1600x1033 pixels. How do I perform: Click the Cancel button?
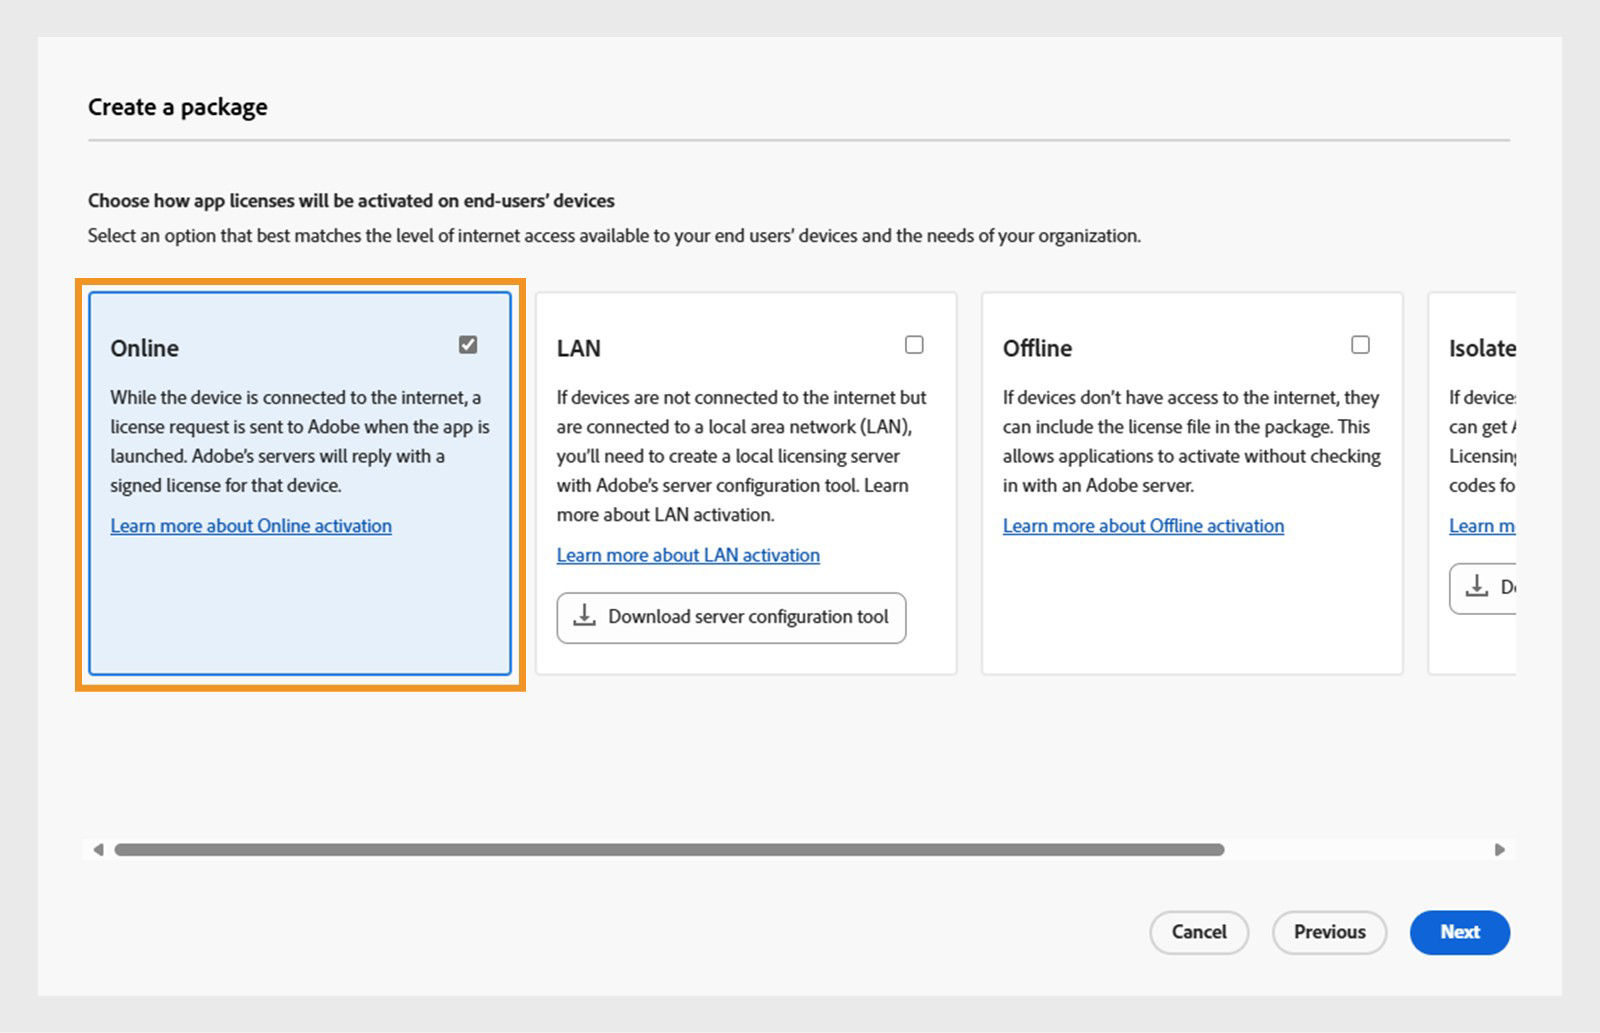coord(1199,932)
